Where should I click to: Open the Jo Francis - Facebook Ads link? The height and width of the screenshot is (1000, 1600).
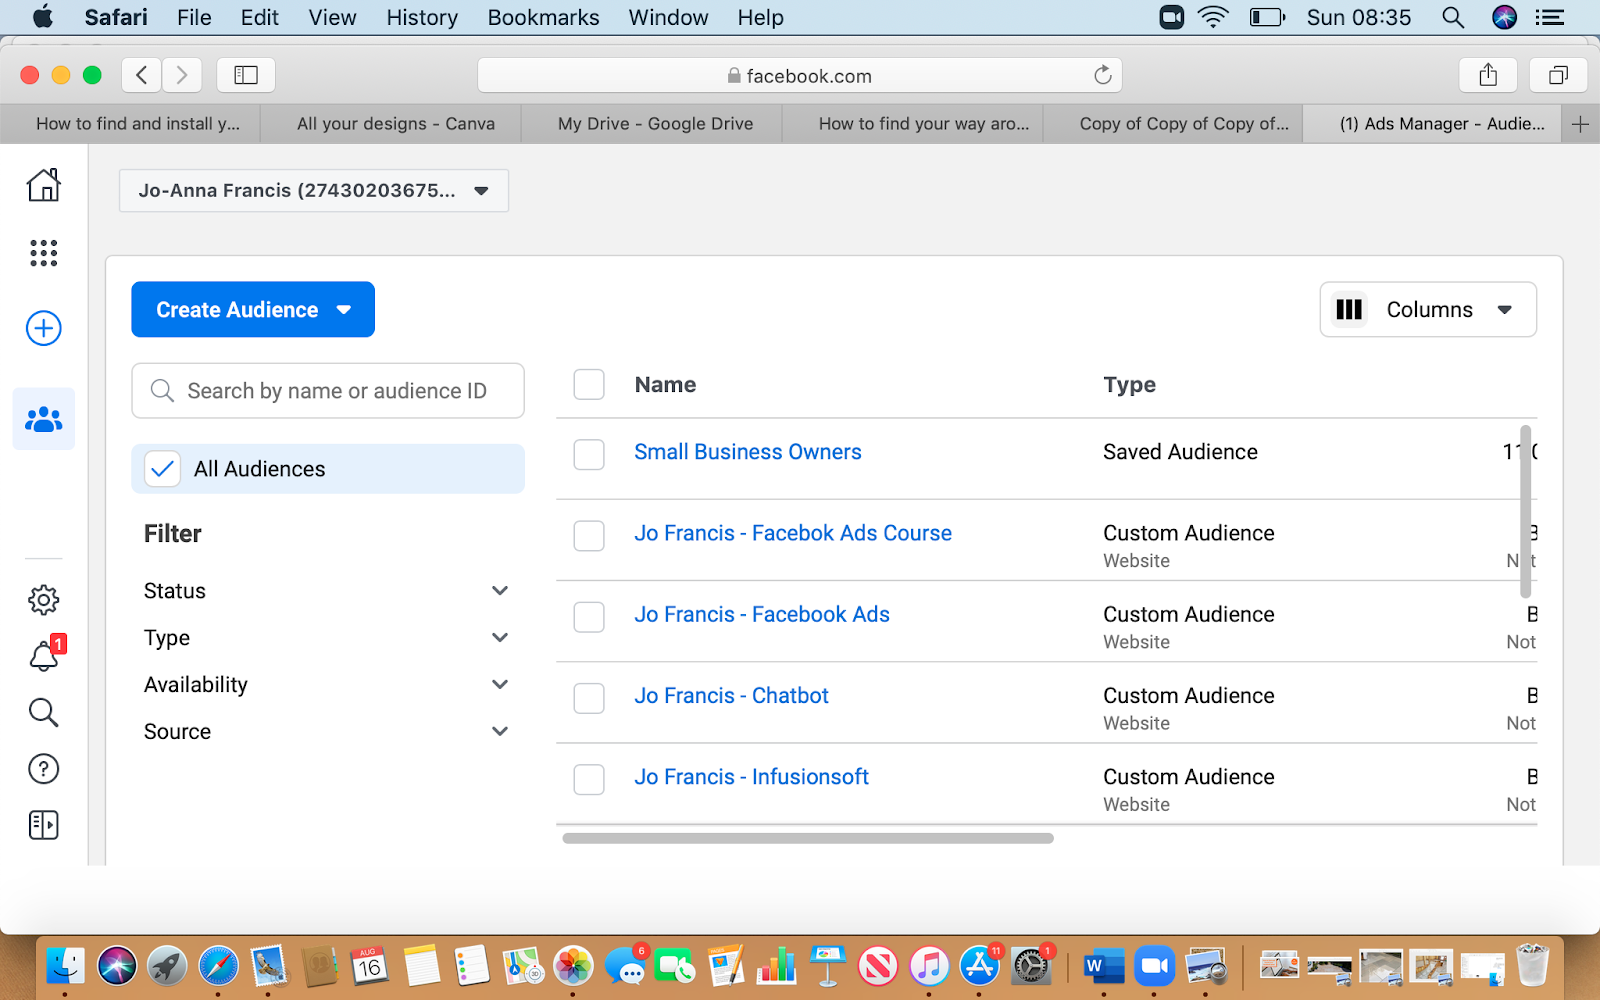[x=762, y=614]
